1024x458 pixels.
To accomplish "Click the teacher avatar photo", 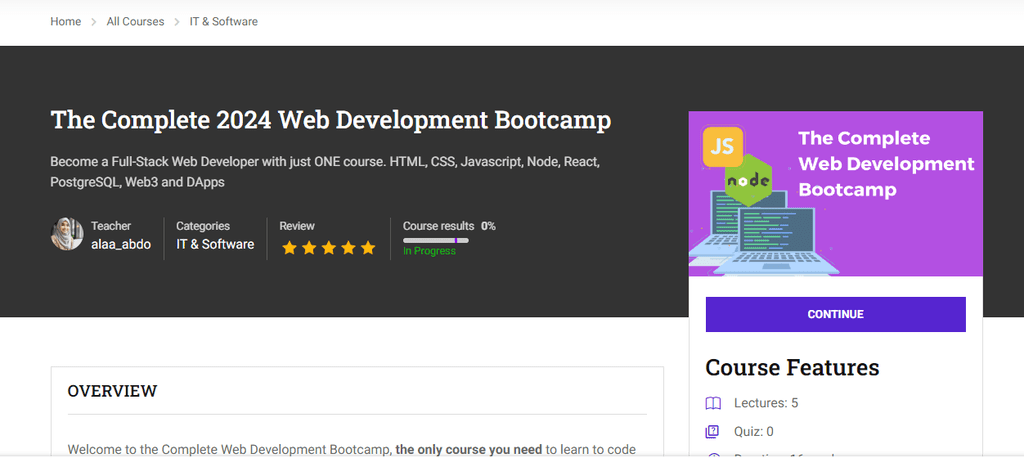I will point(67,234).
